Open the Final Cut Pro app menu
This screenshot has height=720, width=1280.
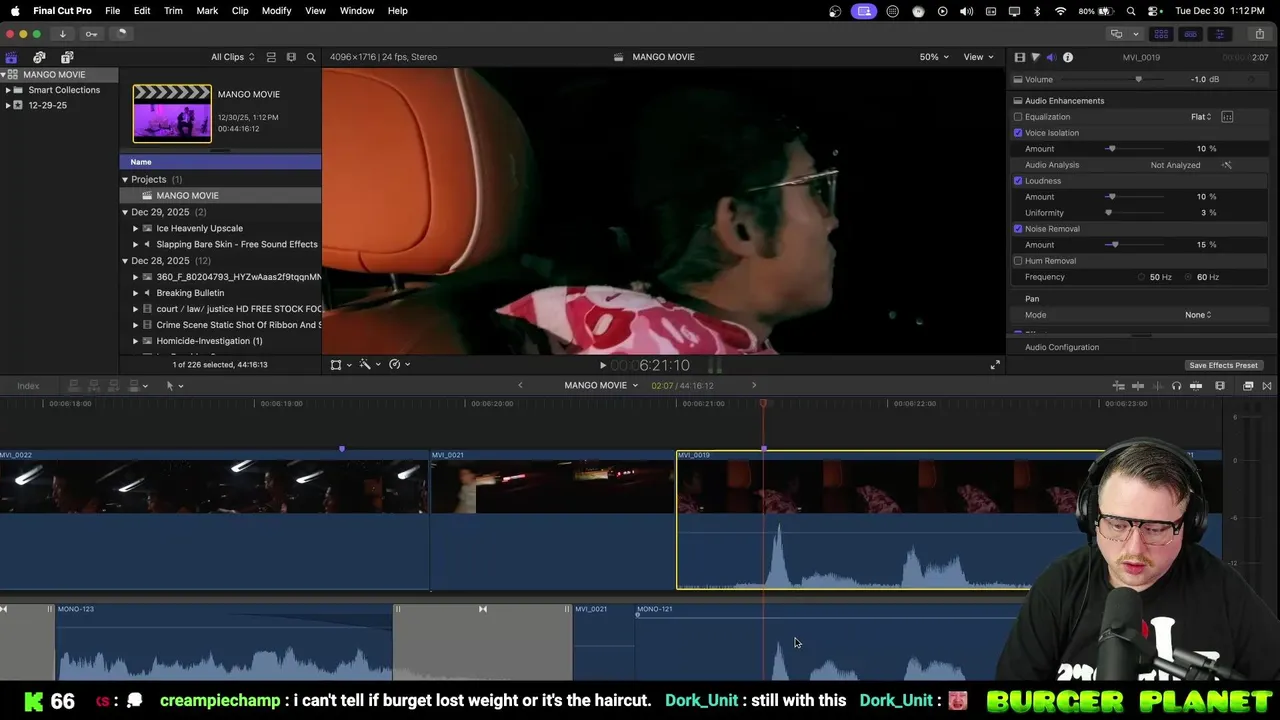[62, 11]
